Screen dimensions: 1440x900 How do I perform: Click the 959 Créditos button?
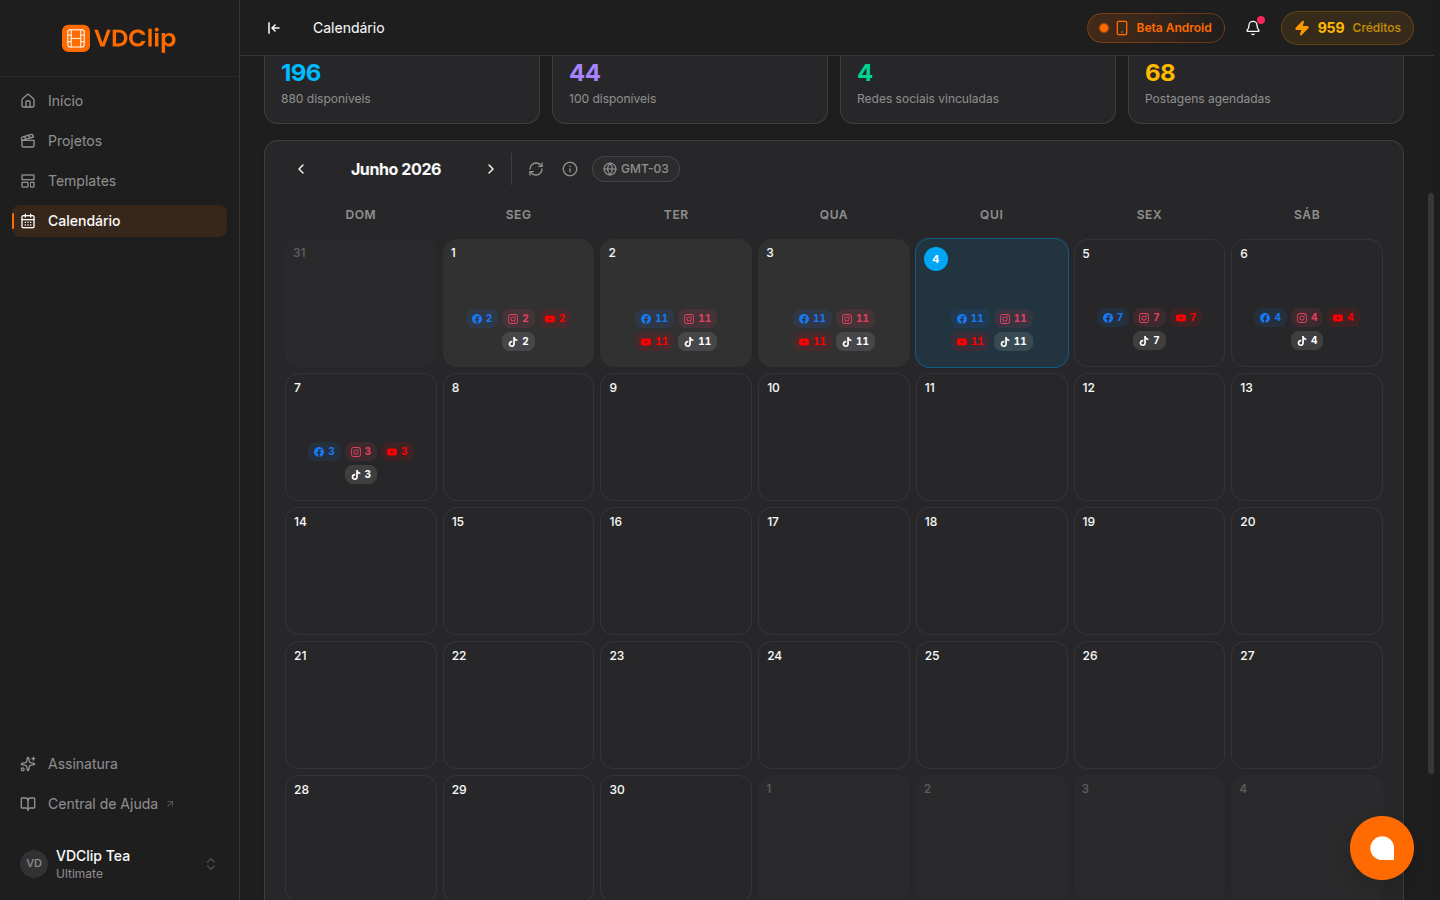tap(1347, 28)
